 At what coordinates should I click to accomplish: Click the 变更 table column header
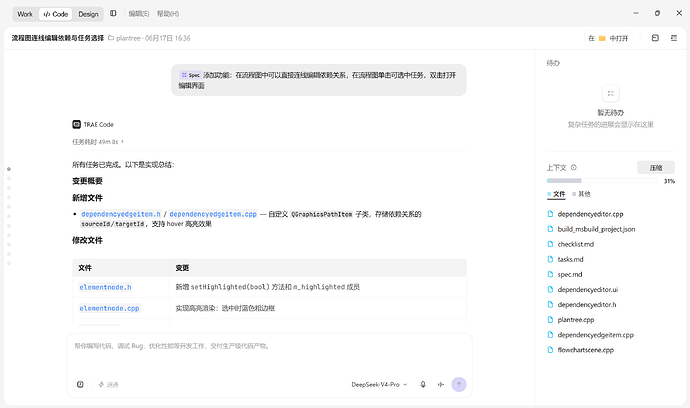click(182, 268)
